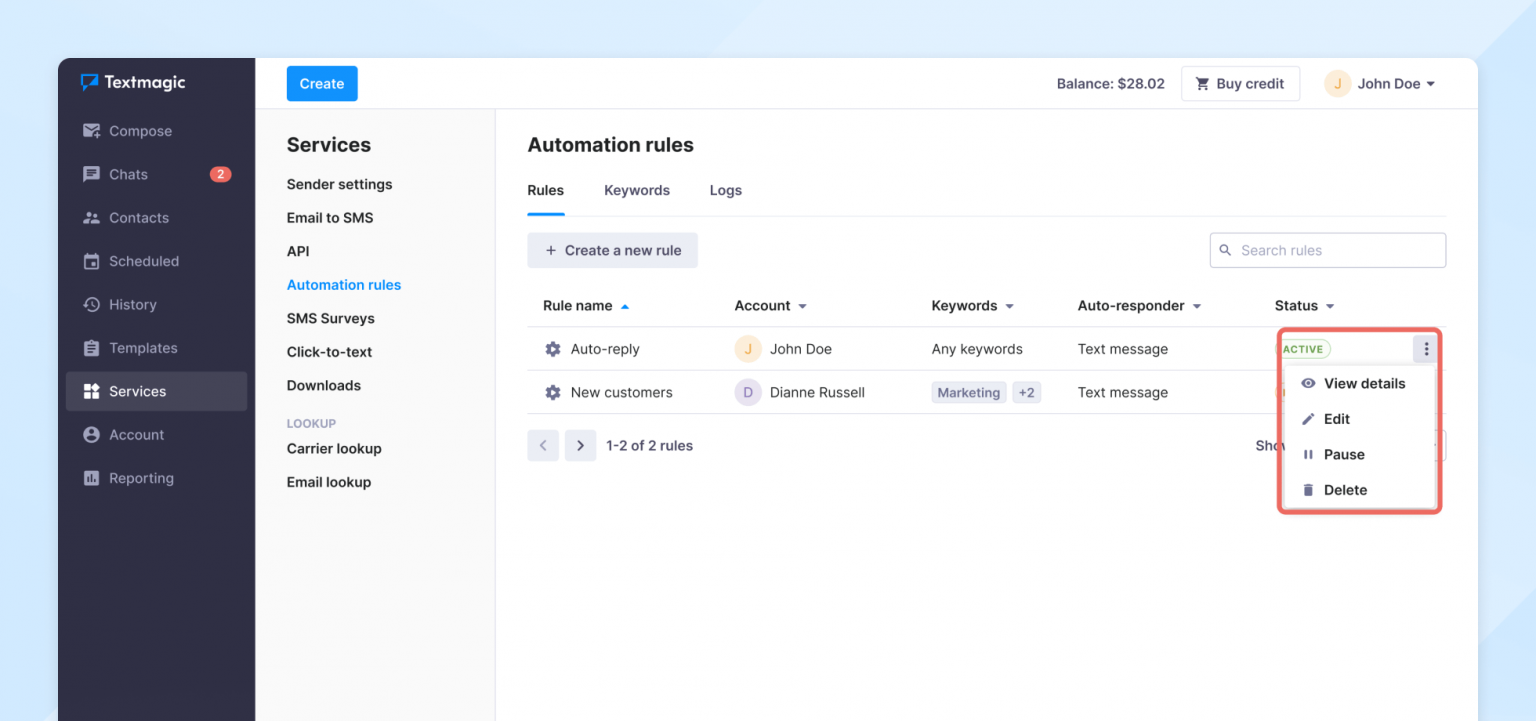Select the Compose icon in the sidebar

coord(91,130)
